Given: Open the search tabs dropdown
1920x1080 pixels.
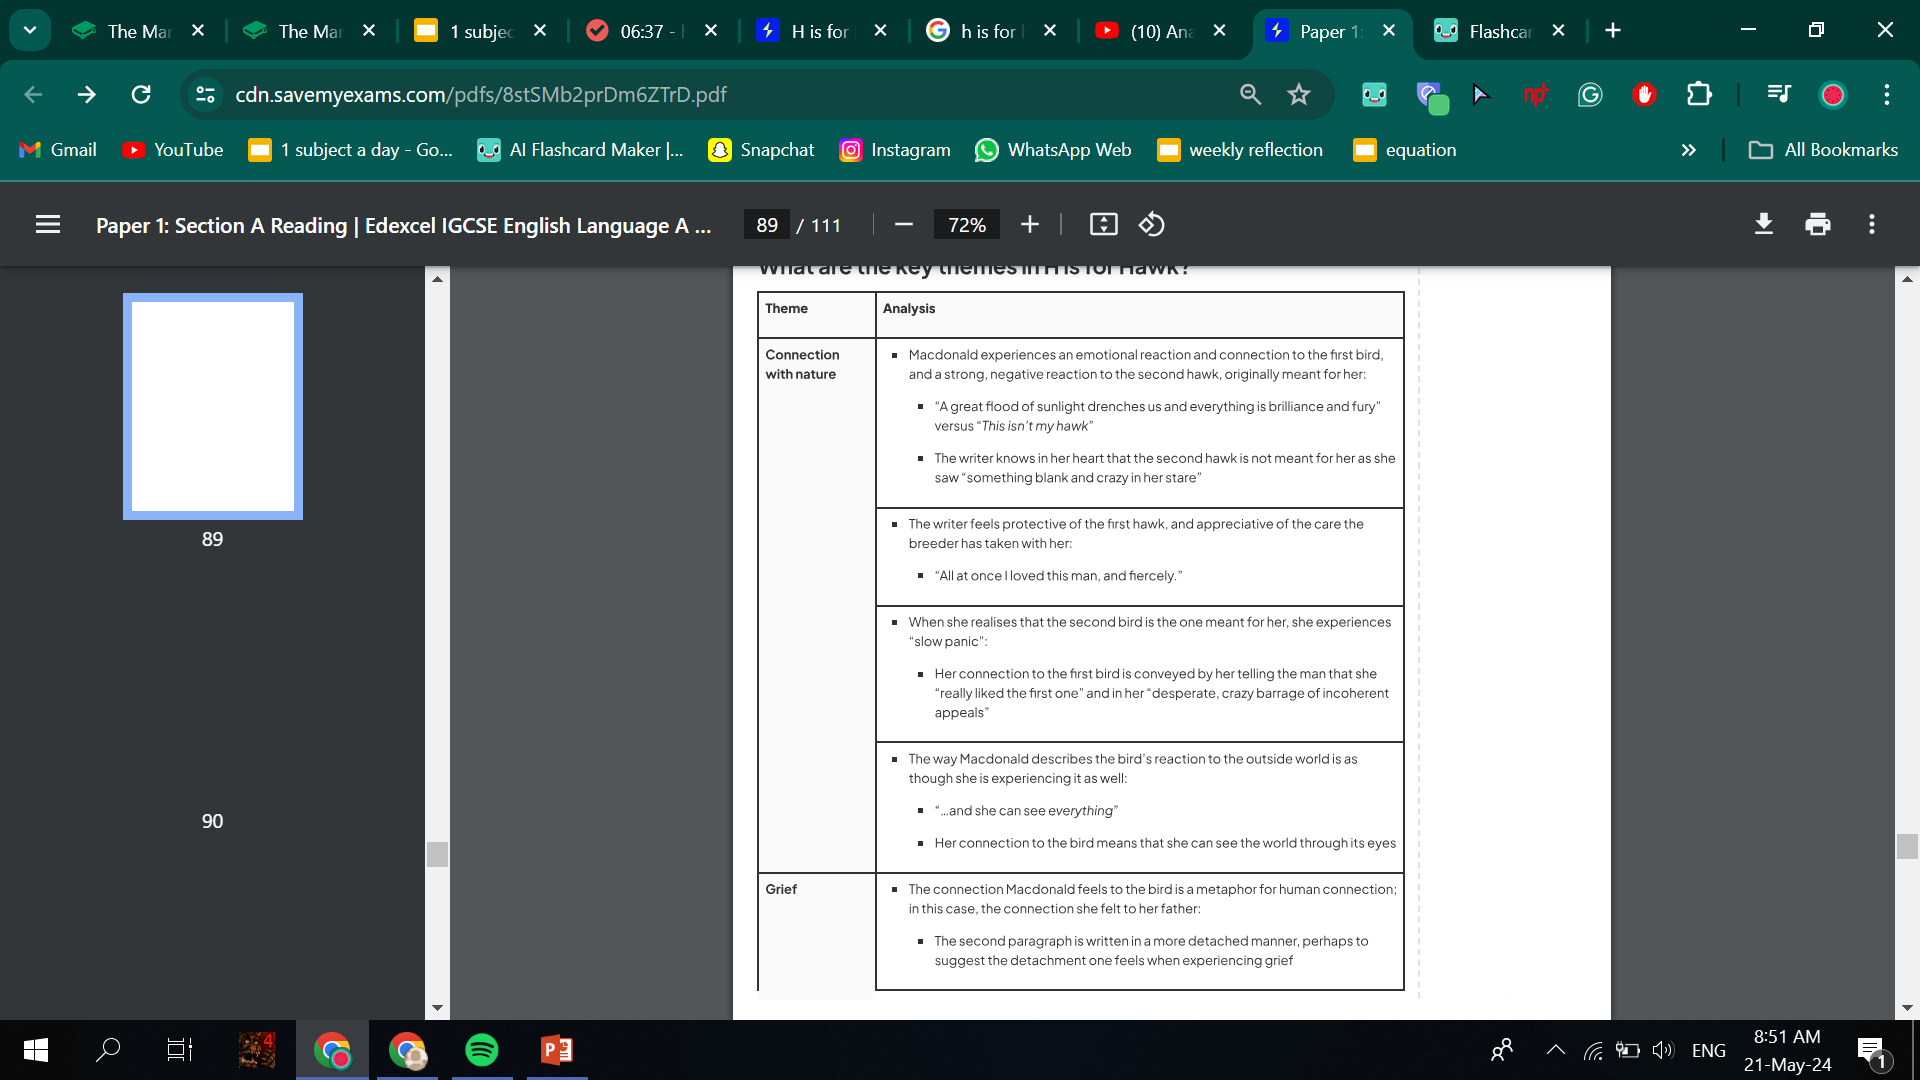Looking at the screenshot, I should coord(30,30).
